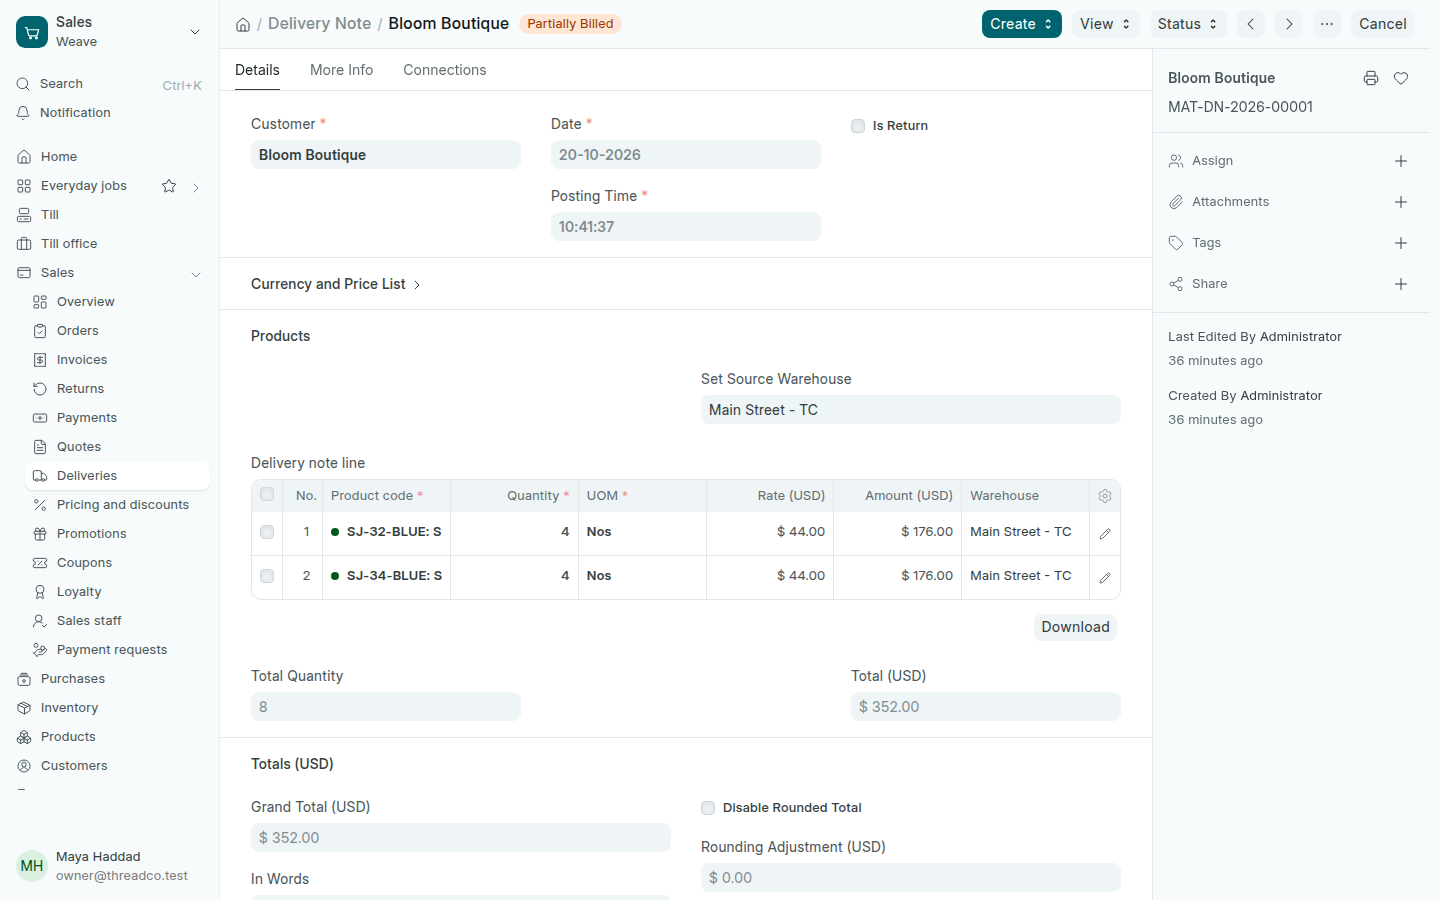Switch to the Connections tab

pyautogui.click(x=445, y=70)
